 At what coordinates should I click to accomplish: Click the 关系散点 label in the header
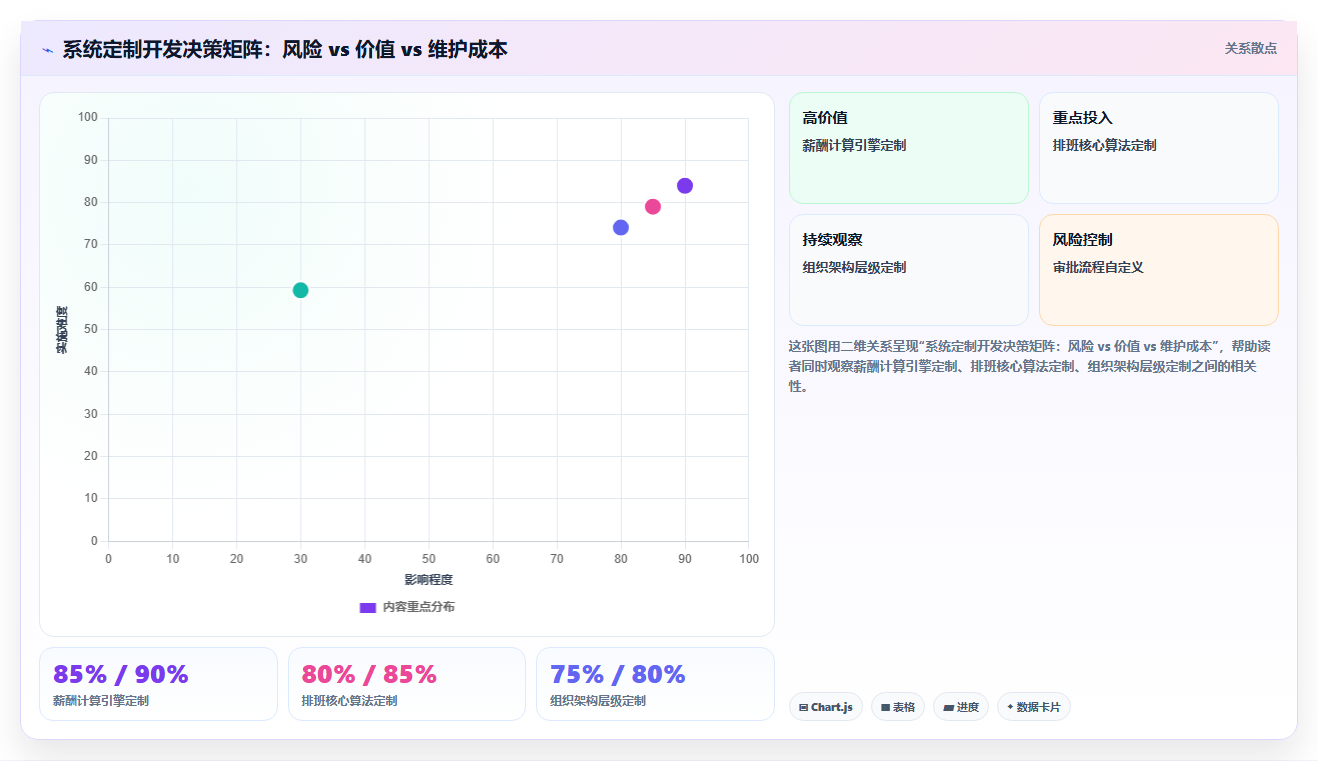pos(1250,48)
